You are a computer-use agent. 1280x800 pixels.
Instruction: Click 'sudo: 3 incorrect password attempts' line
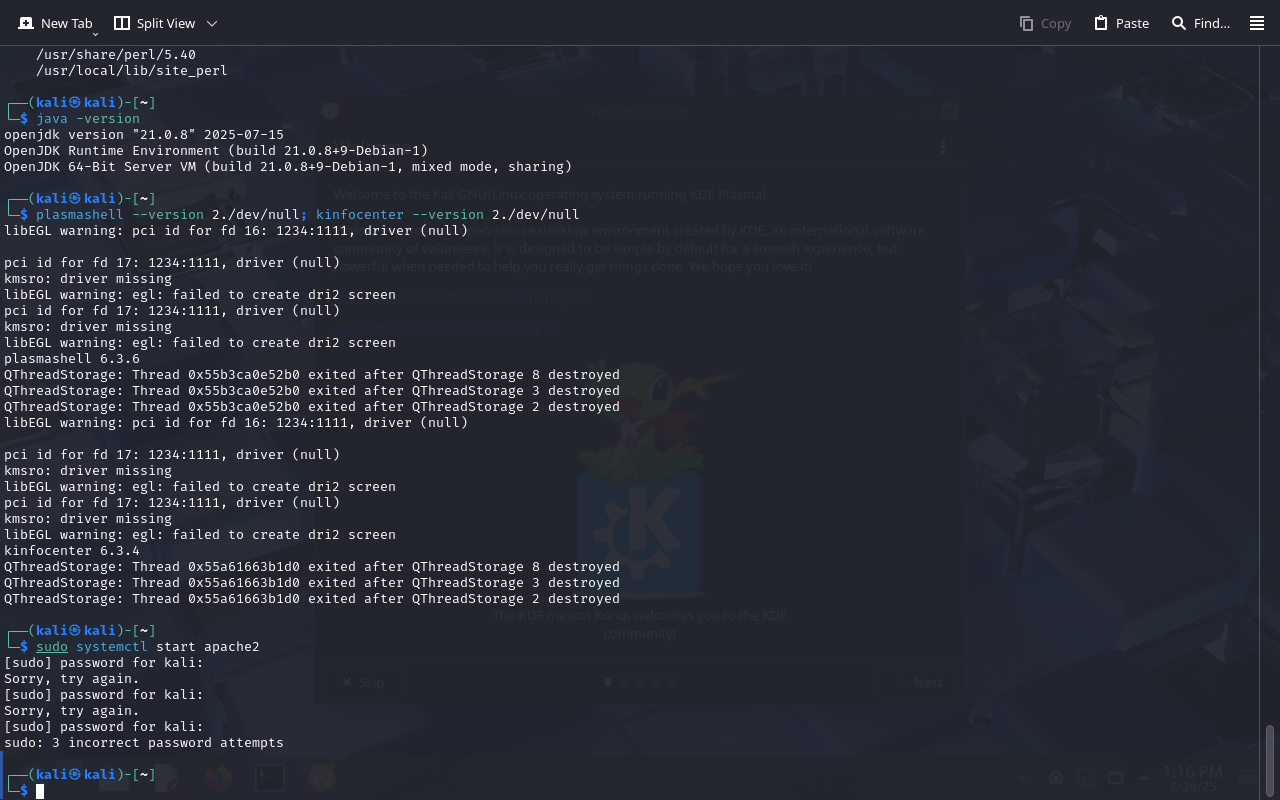pyautogui.click(x=144, y=743)
